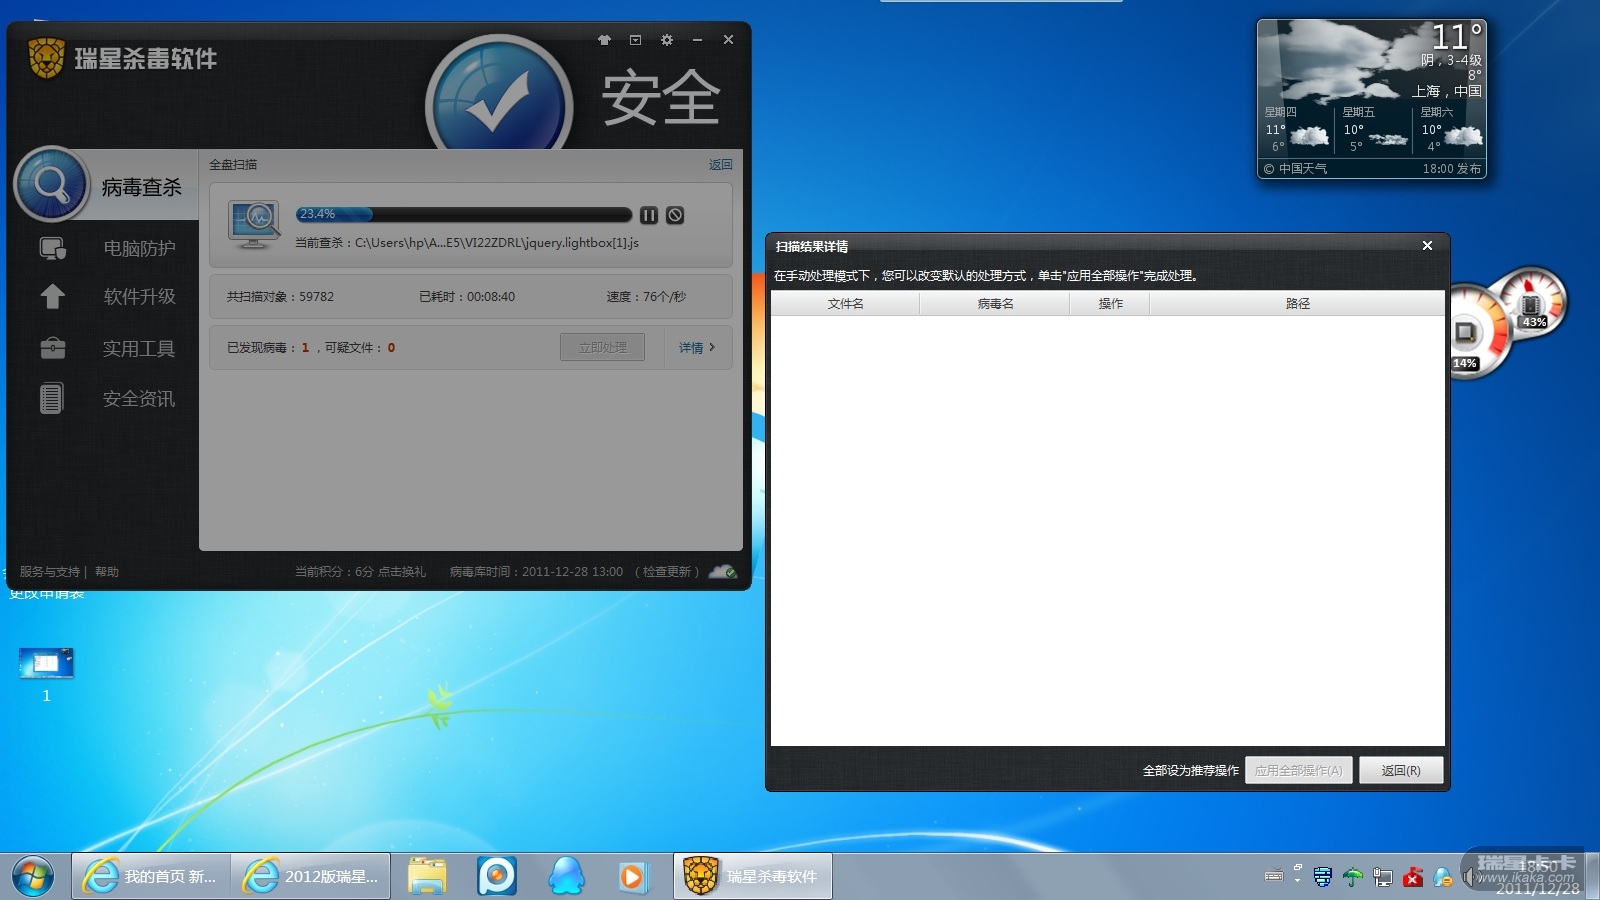The width and height of the screenshot is (1600, 900).
Task: Click the toolbox briefcase icon
Action: pyautogui.click(x=53, y=348)
